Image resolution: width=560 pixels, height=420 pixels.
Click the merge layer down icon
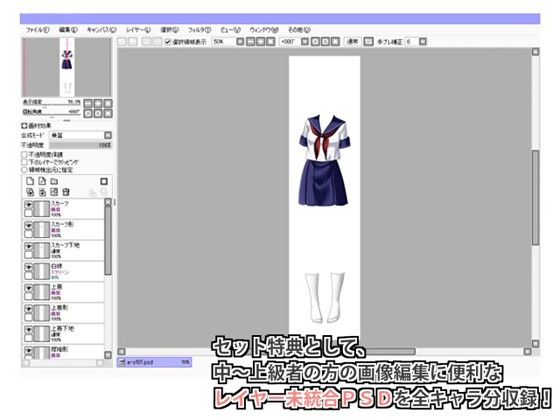click(42, 192)
